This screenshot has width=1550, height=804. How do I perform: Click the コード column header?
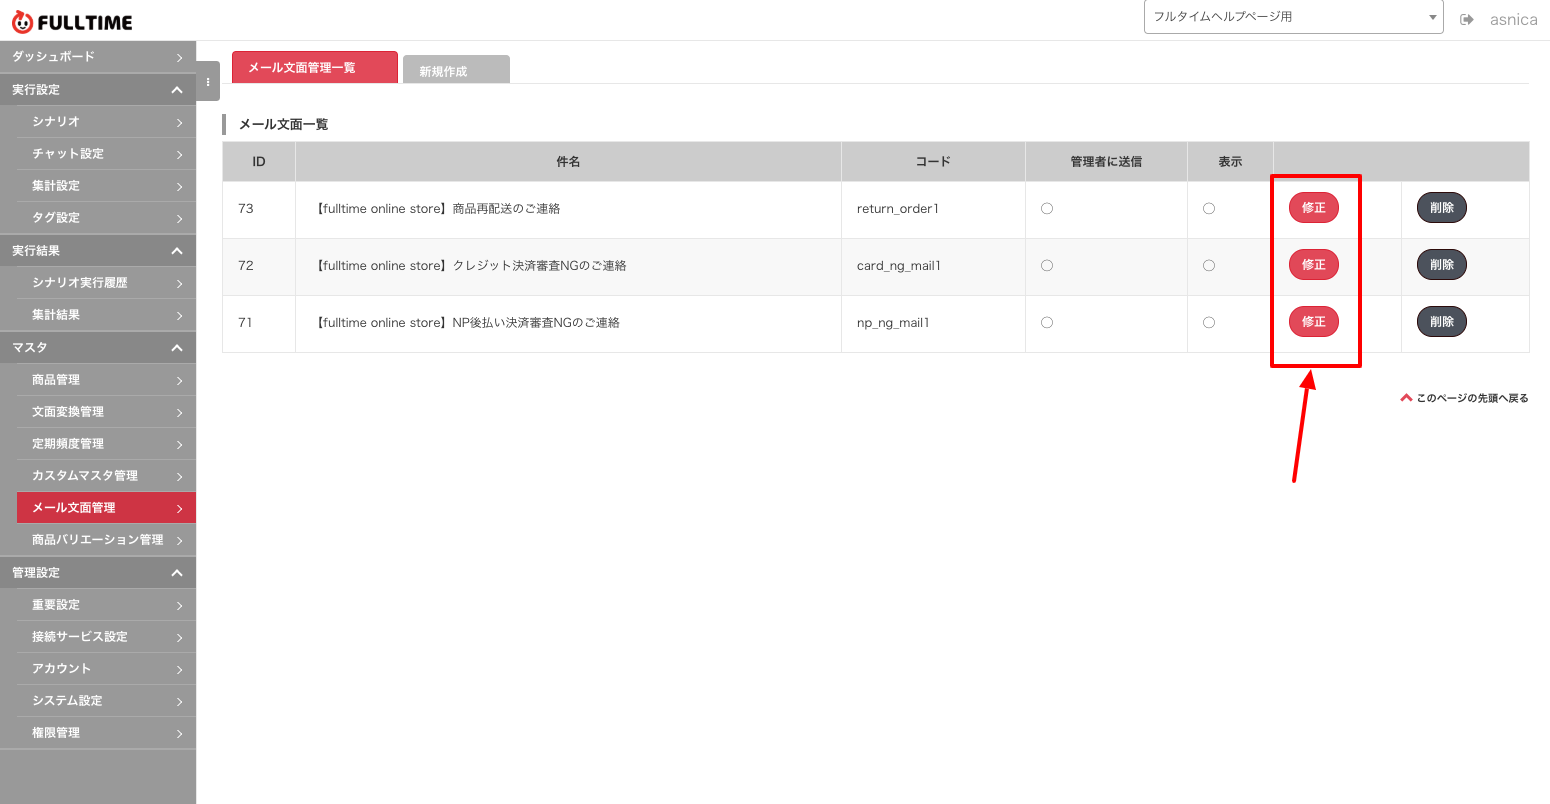tap(933, 161)
